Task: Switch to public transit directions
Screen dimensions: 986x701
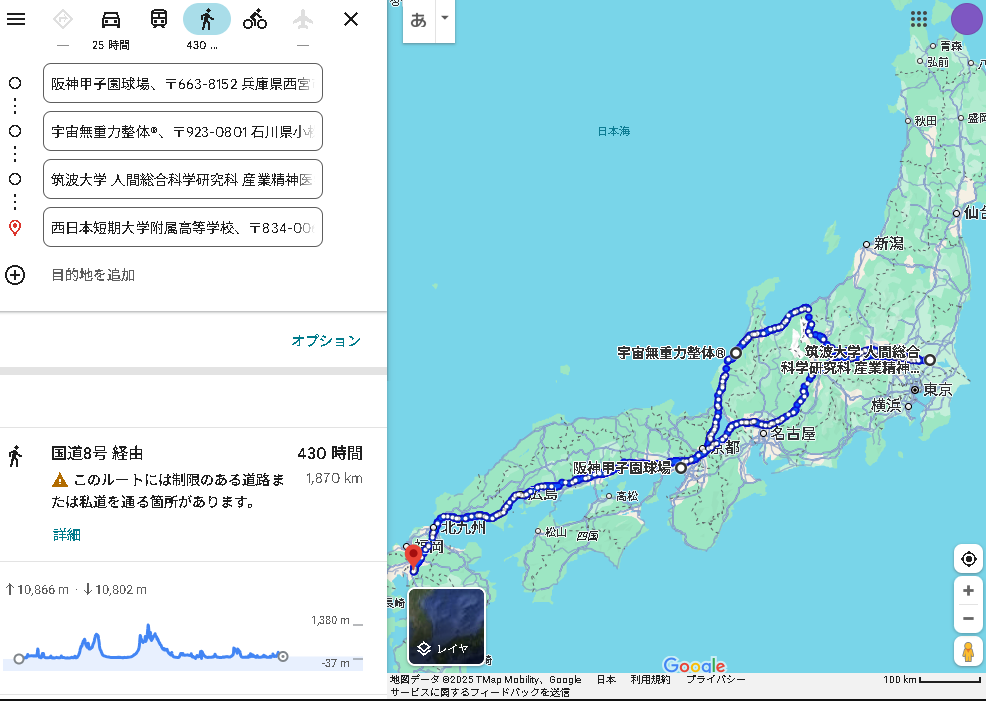Action: pyautogui.click(x=158, y=19)
